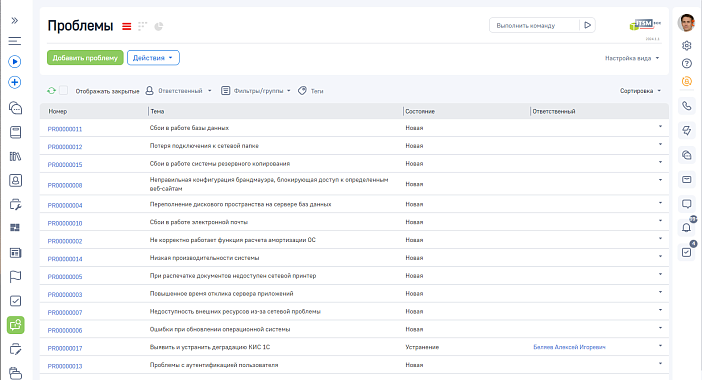
Task: Click the help question mark icon
Action: [x=687, y=64]
